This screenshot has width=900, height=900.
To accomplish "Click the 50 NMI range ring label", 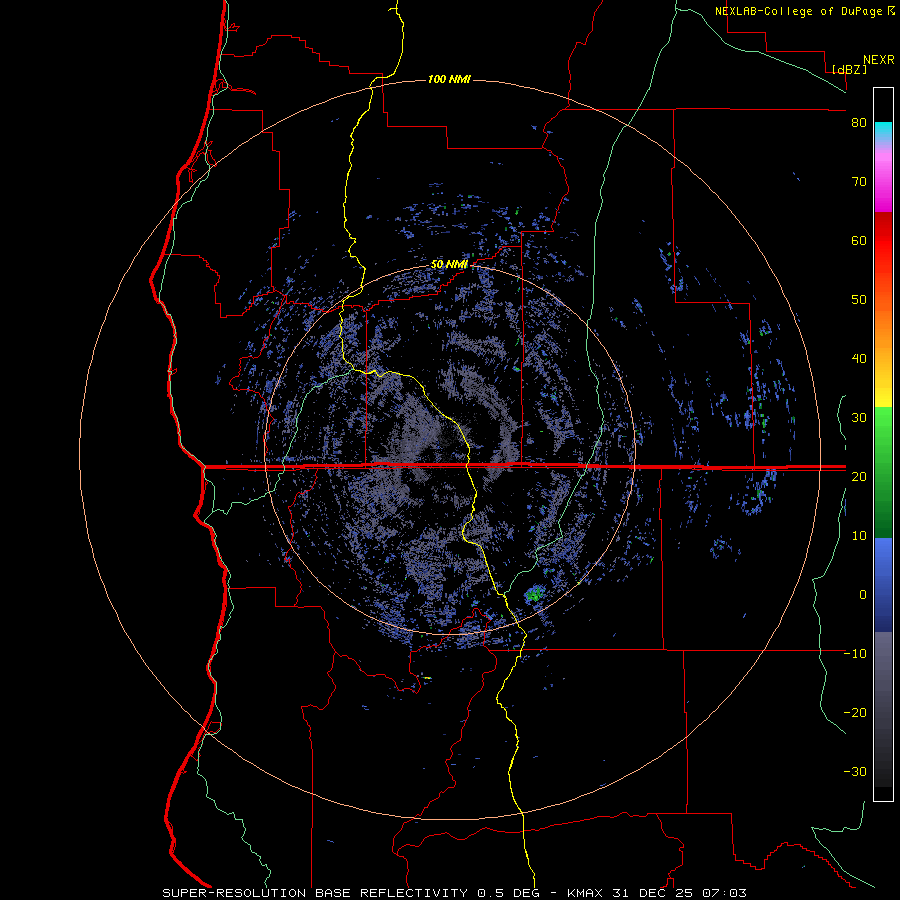I will [x=449, y=265].
